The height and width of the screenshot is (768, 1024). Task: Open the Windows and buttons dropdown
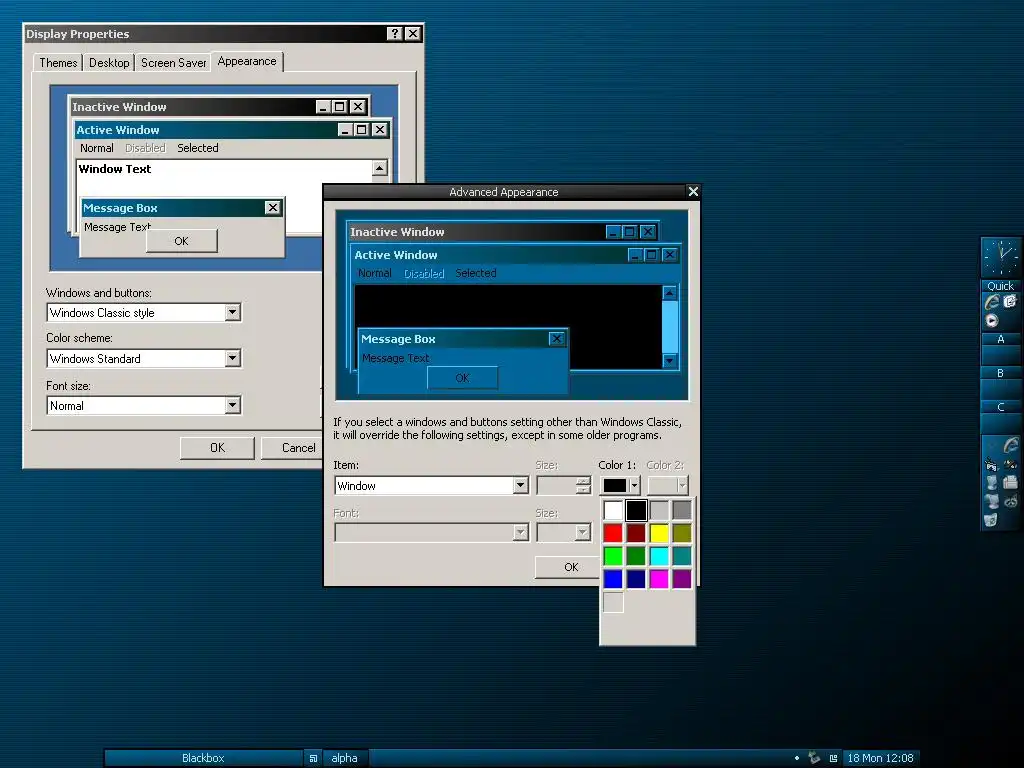232,313
